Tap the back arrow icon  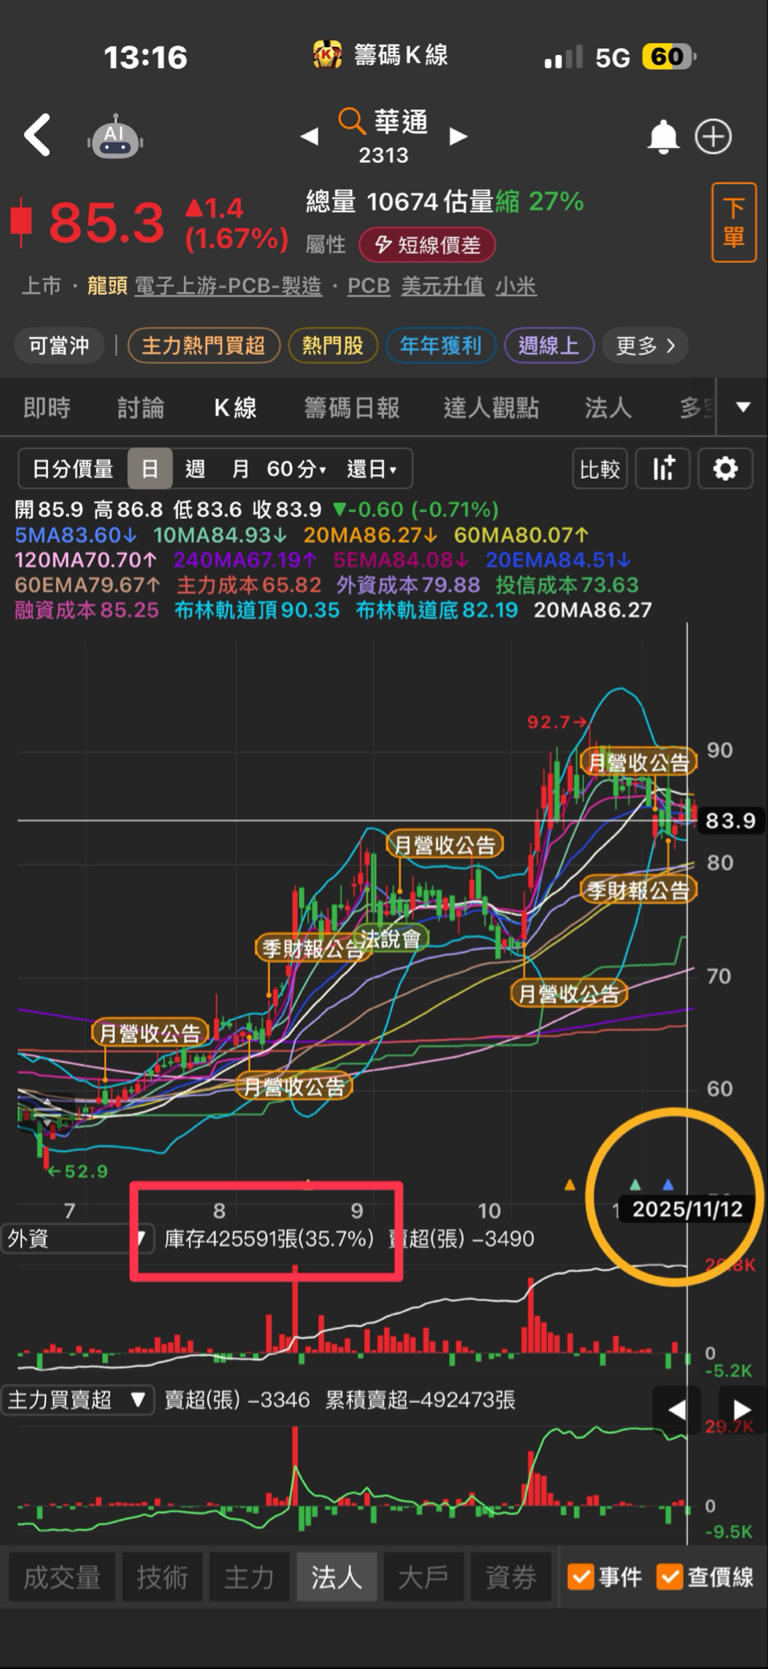[37, 135]
